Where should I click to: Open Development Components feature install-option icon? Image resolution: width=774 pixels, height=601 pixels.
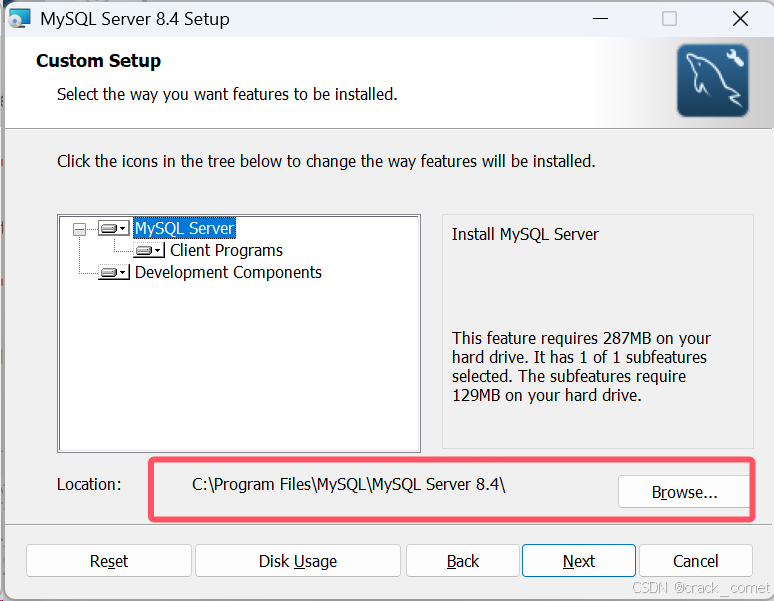tap(114, 272)
